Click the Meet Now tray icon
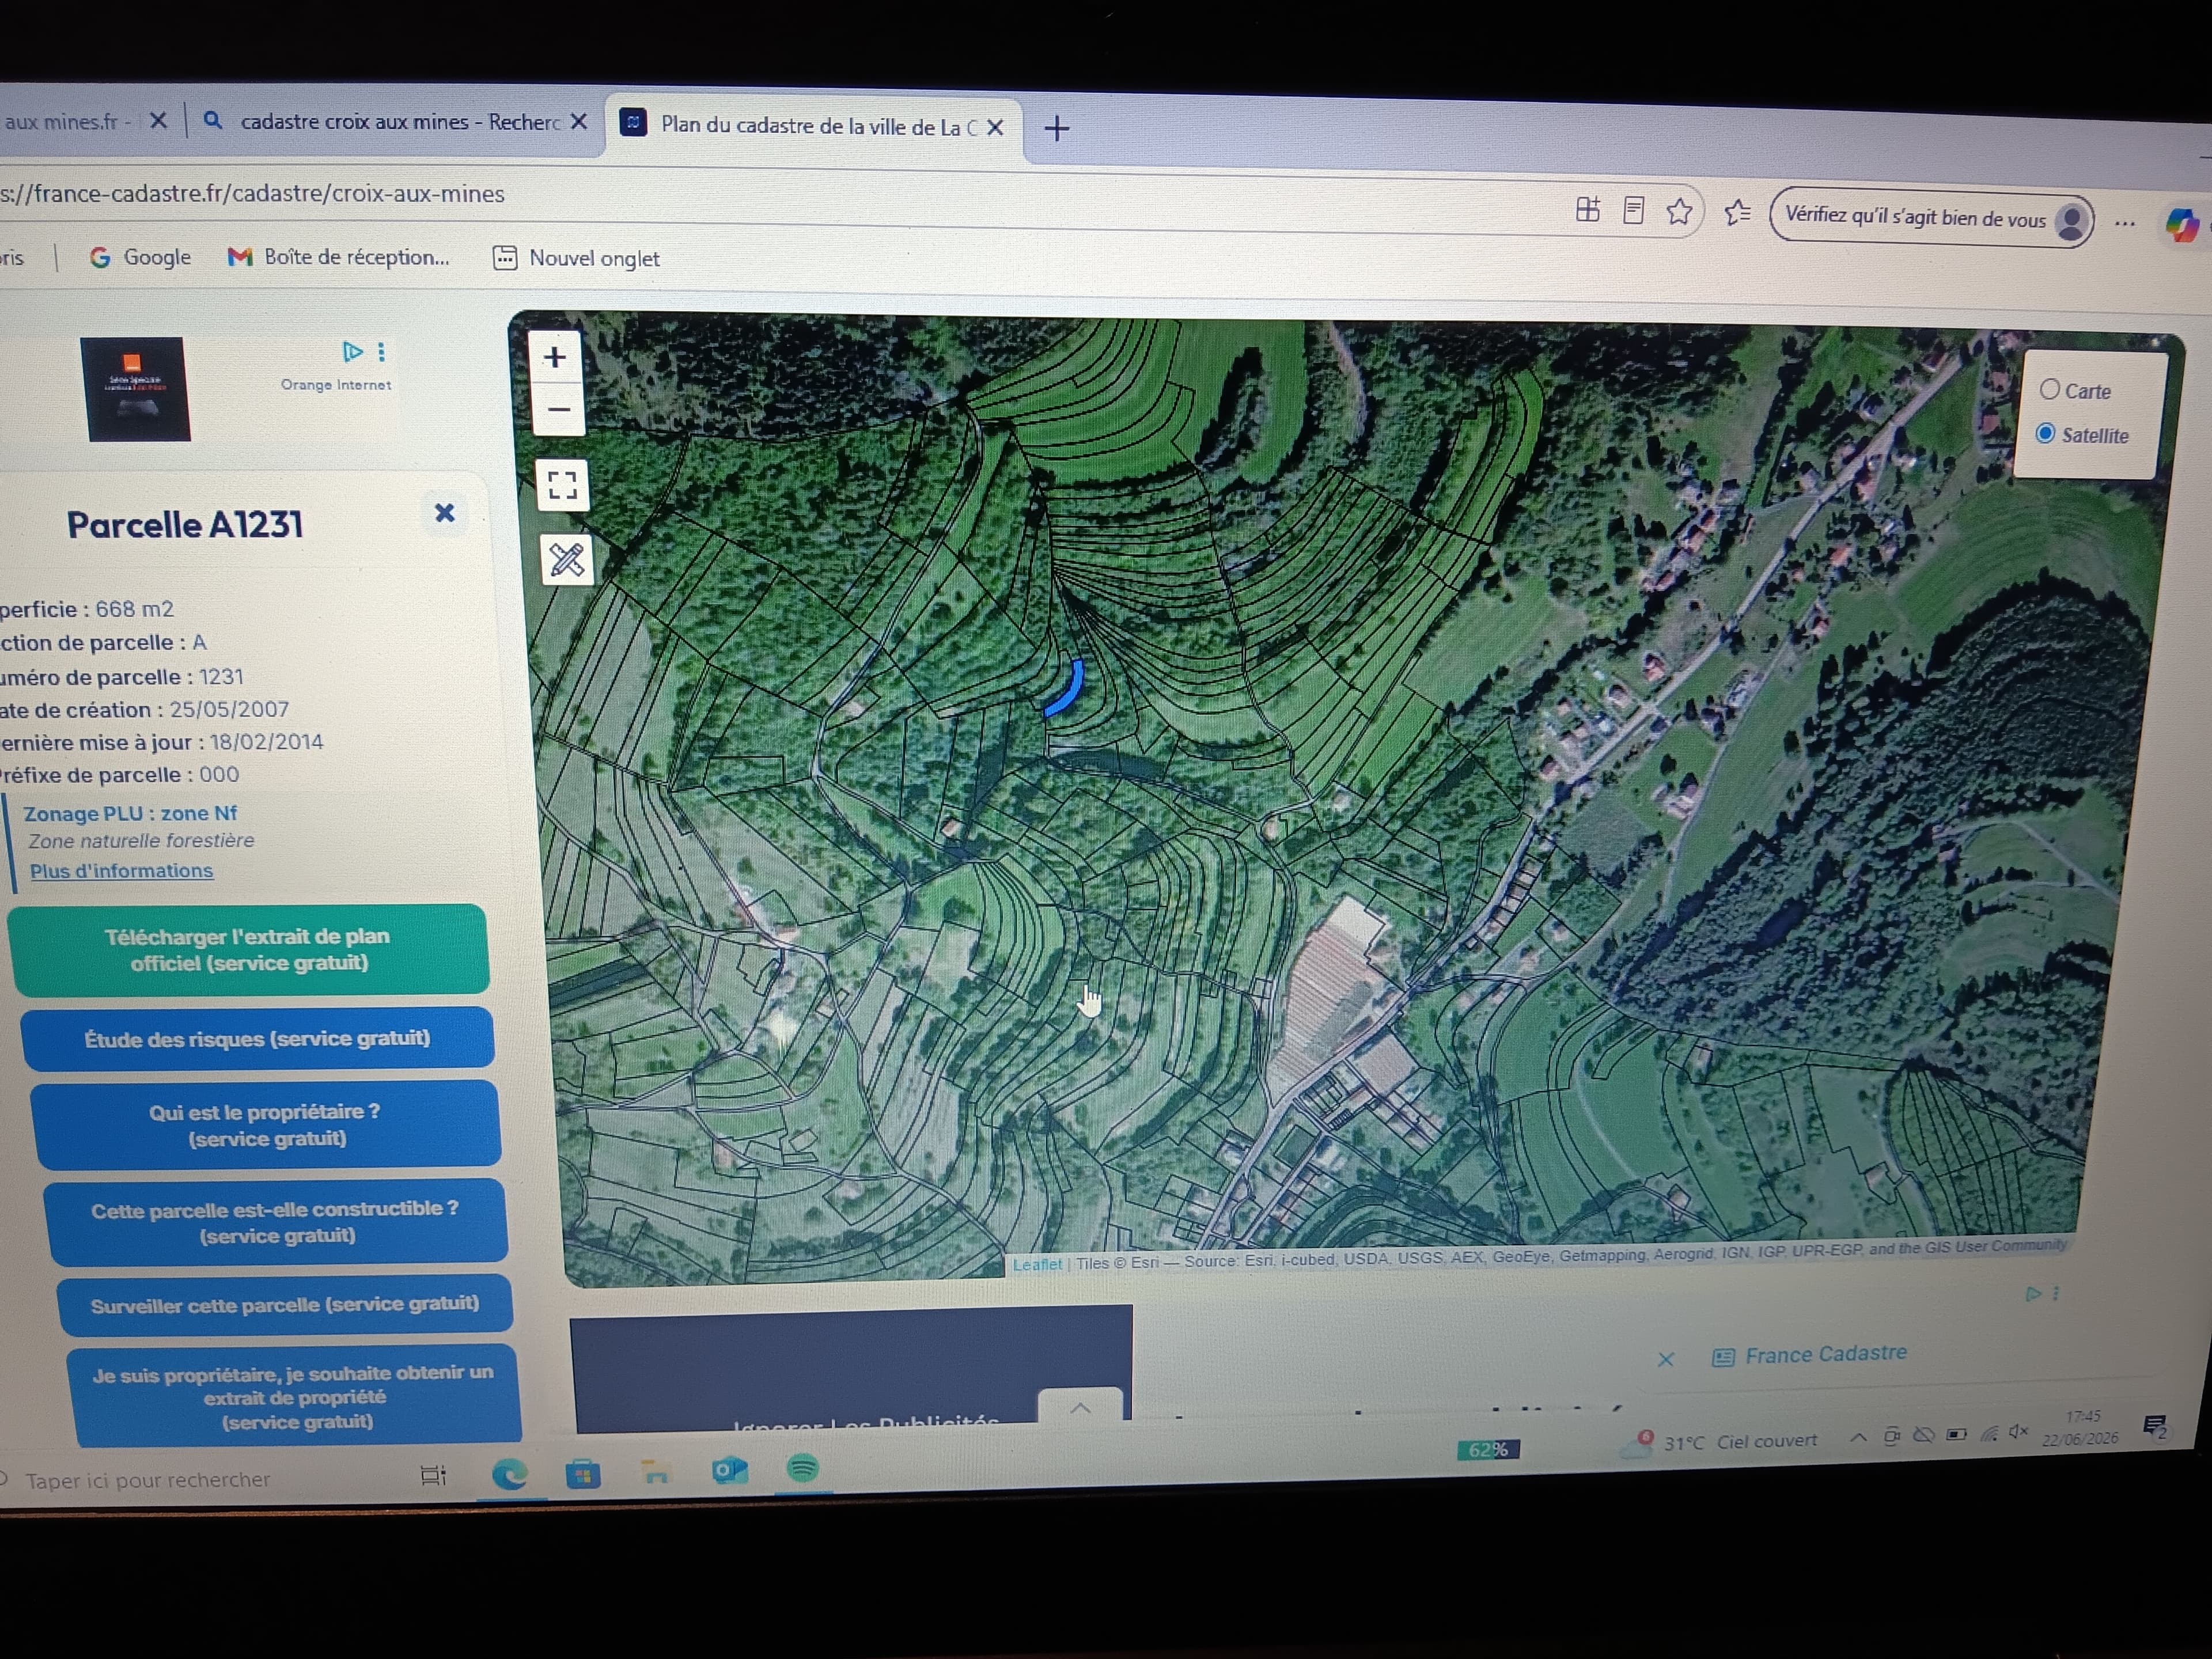Viewport: 2212px width, 1659px height. tap(1892, 1436)
